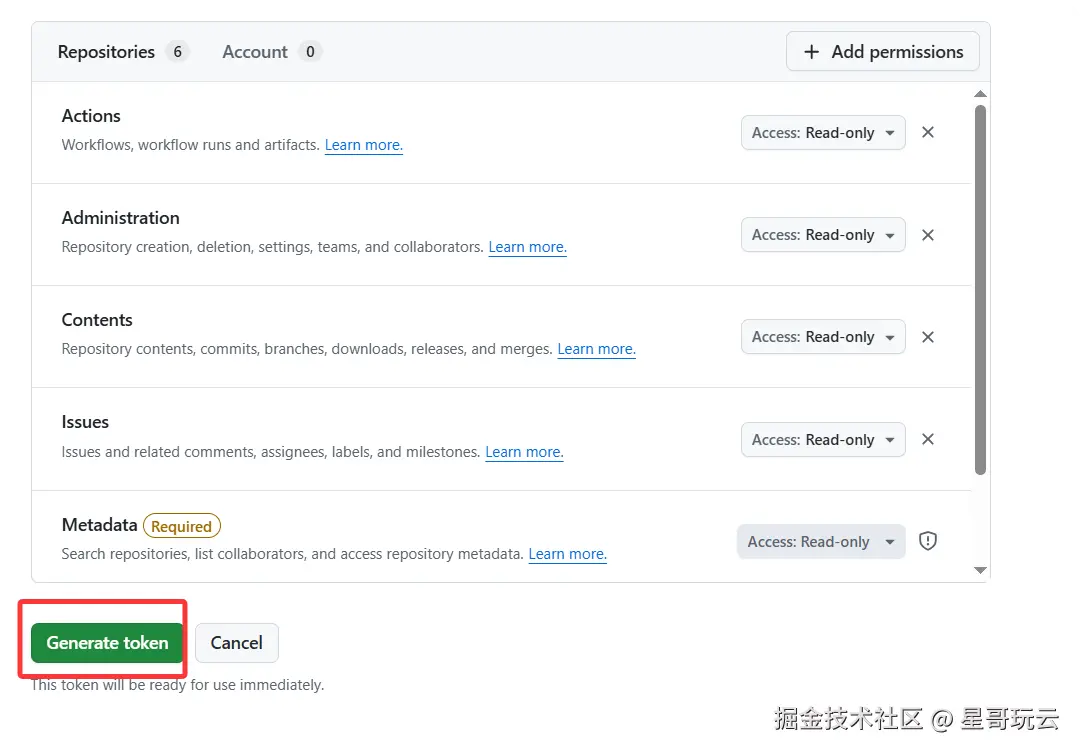Open the Contents access level dropdown
The image size is (1081, 754).
823,337
